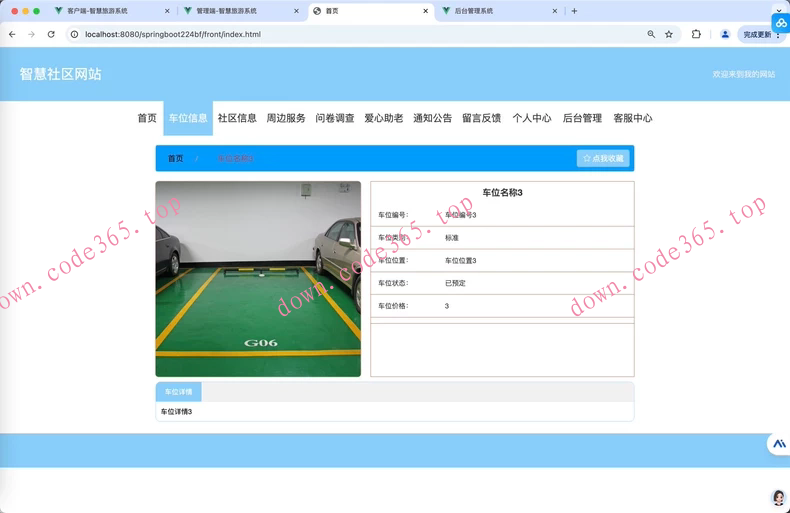Image resolution: width=790 pixels, height=513 pixels.
Task: Go to 周边服务 in navigation
Action: coord(286,118)
